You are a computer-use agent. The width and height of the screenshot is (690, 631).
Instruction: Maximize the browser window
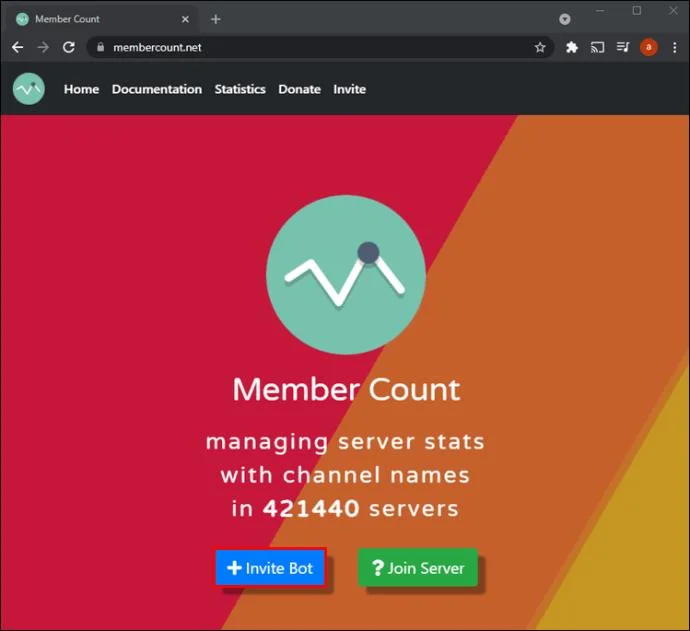click(x=636, y=11)
